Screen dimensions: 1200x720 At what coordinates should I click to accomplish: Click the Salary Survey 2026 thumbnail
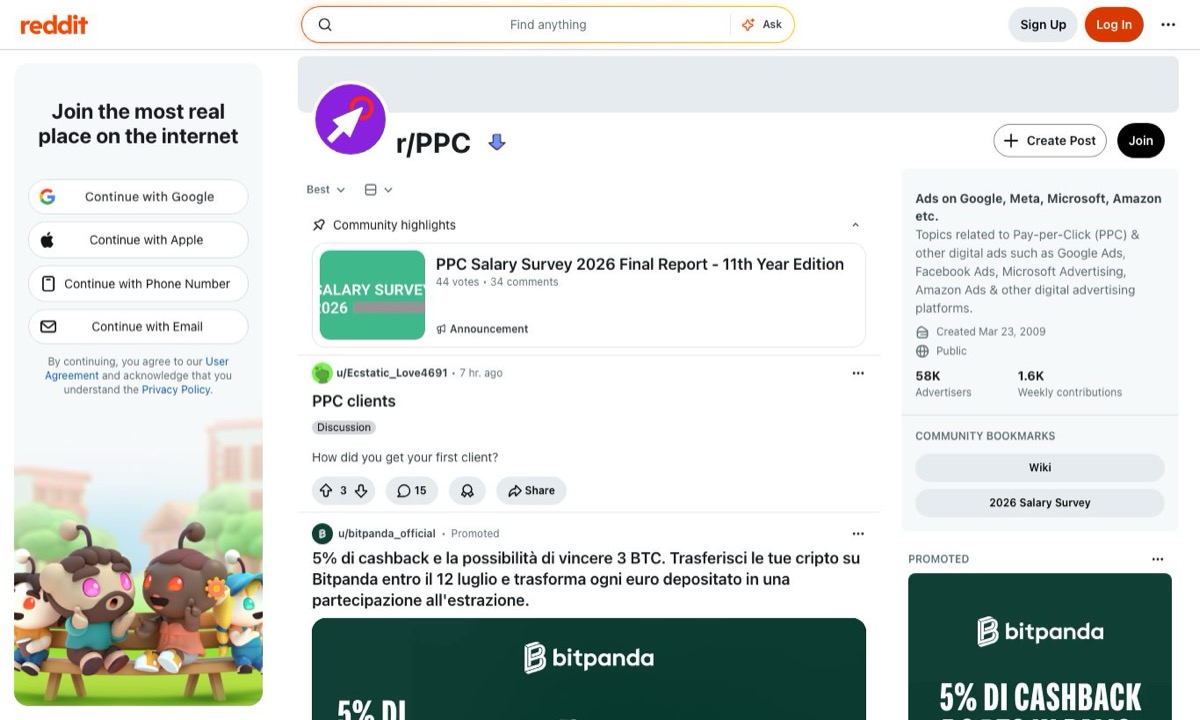[372, 295]
